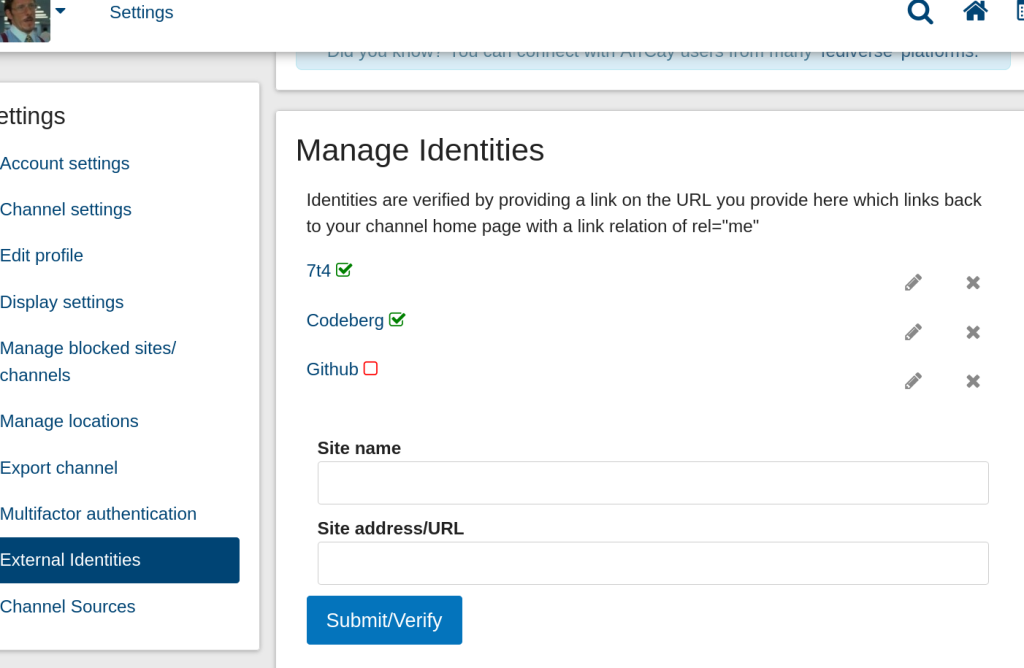The width and height of the screenshot is (1024, 668).
Task: Edit the 7t4 identity with pencil
Action: tap(913, 283)
